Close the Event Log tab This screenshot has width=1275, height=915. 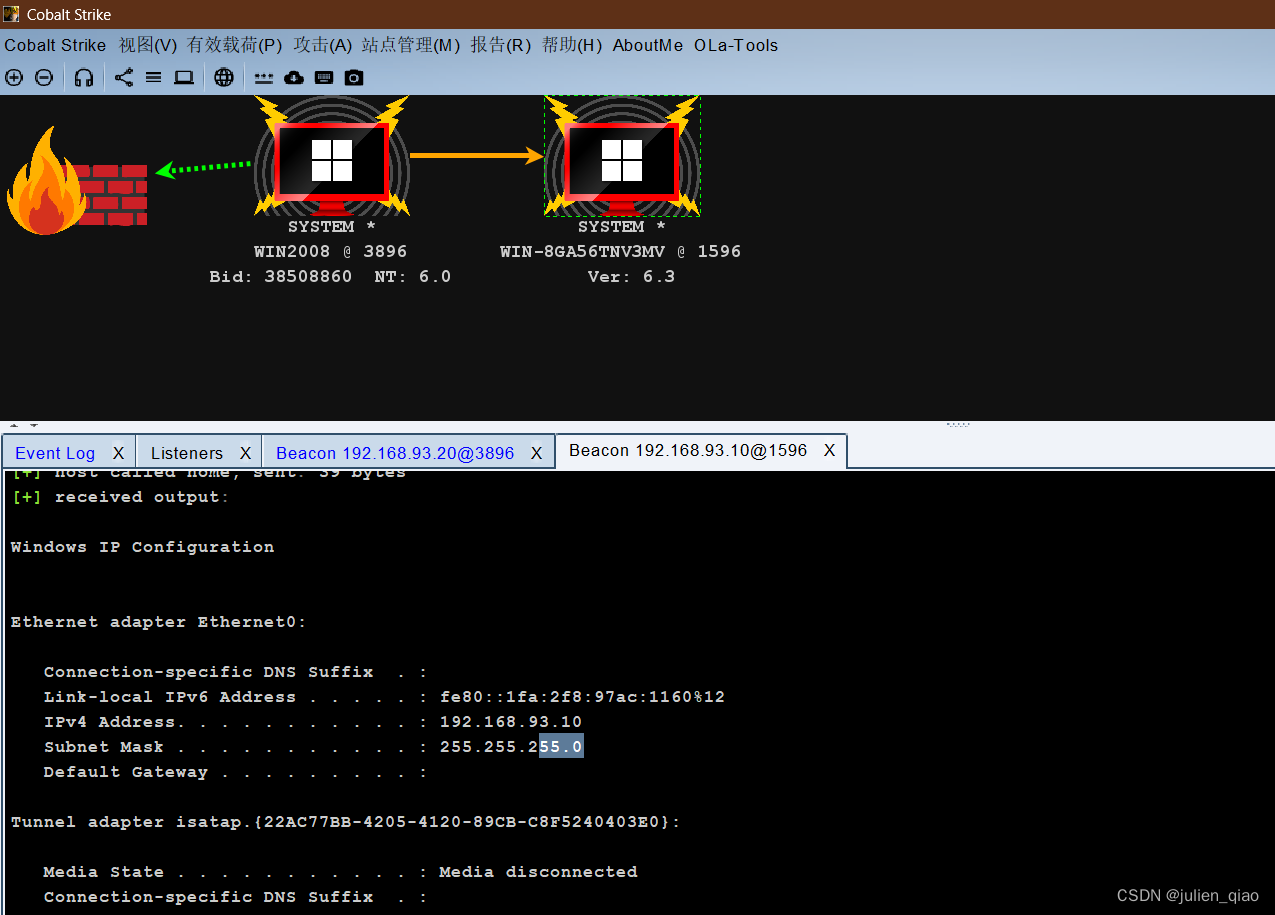click(x=118, y=453)
